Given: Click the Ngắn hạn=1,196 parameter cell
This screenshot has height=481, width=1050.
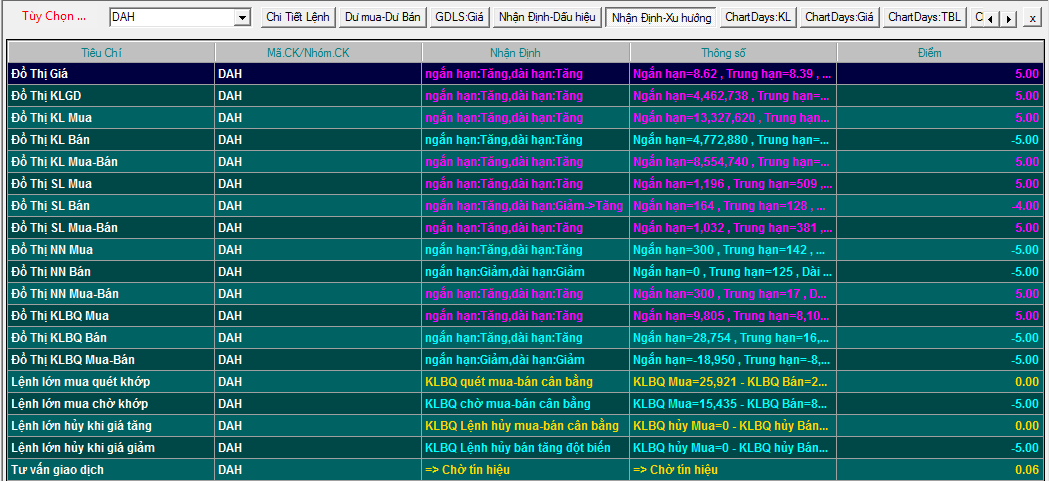Looking at the screenshot, I should [x=733, y=184].
